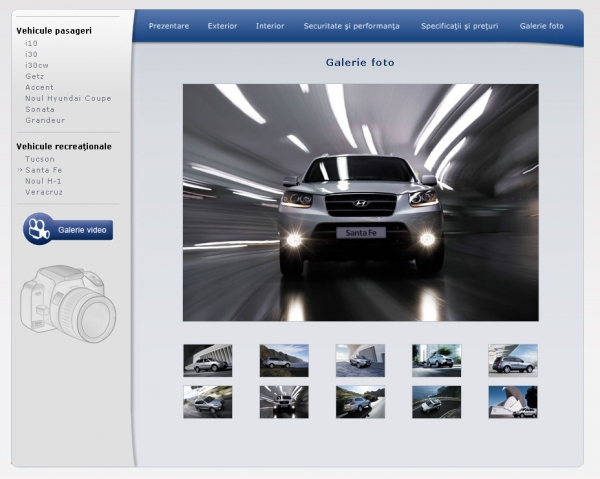Open the Tucson vehicle page
This screenshot has width=600, height=479.
(x=40, y=159)
